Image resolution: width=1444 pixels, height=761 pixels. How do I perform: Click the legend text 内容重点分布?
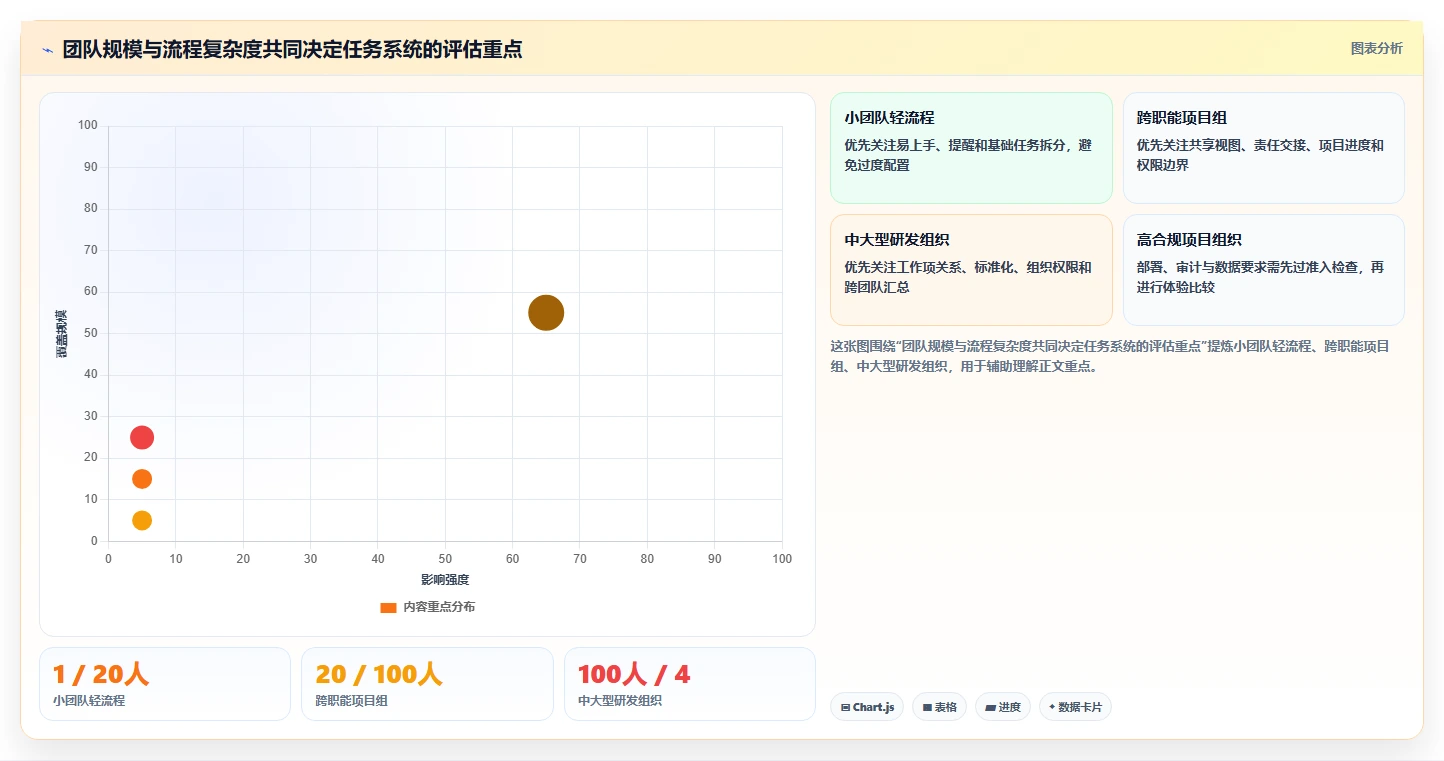(x=439, y=607)
